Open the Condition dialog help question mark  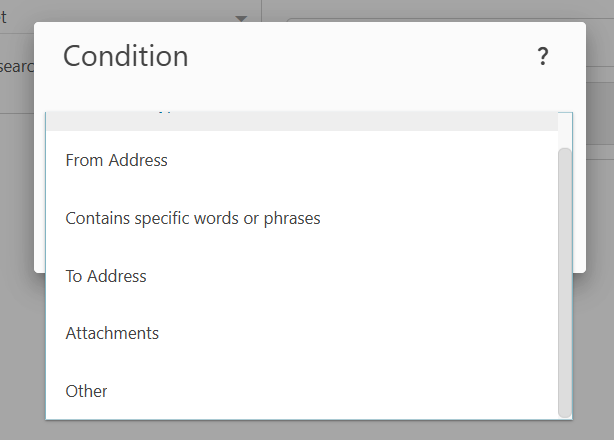pos(543,57)
